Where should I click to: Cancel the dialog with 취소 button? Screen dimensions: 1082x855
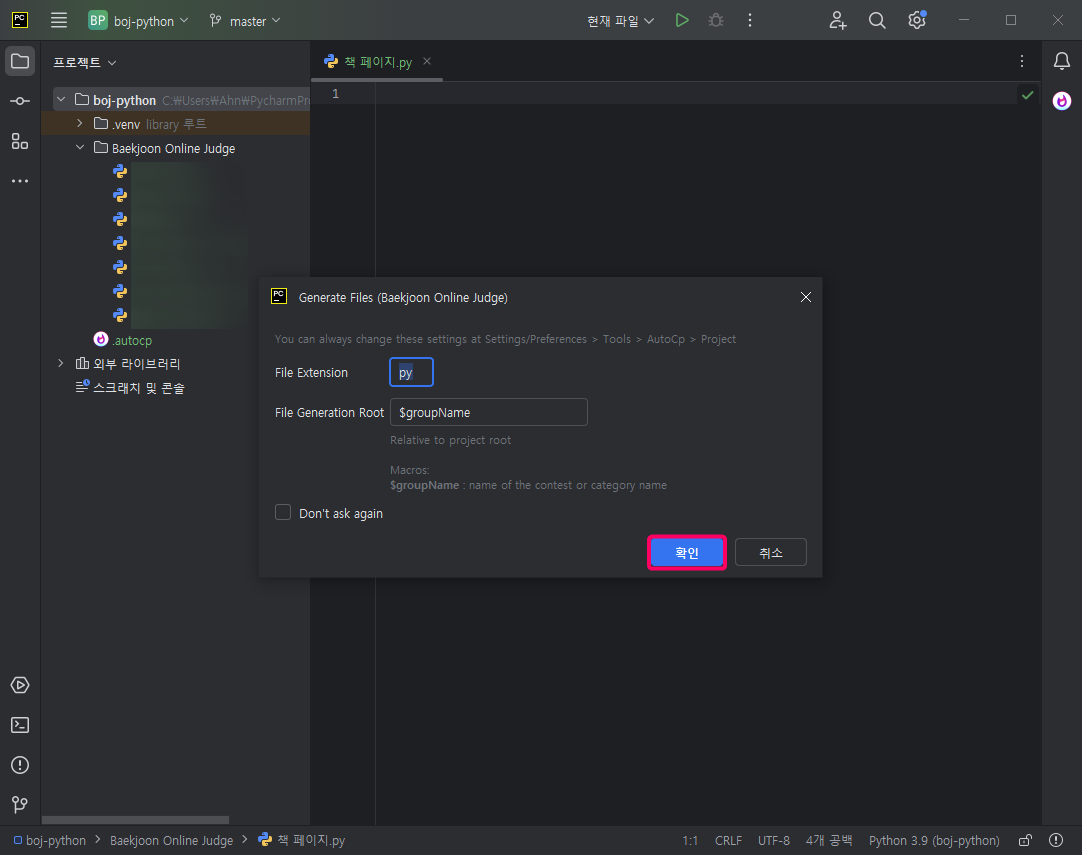point(771,552)
